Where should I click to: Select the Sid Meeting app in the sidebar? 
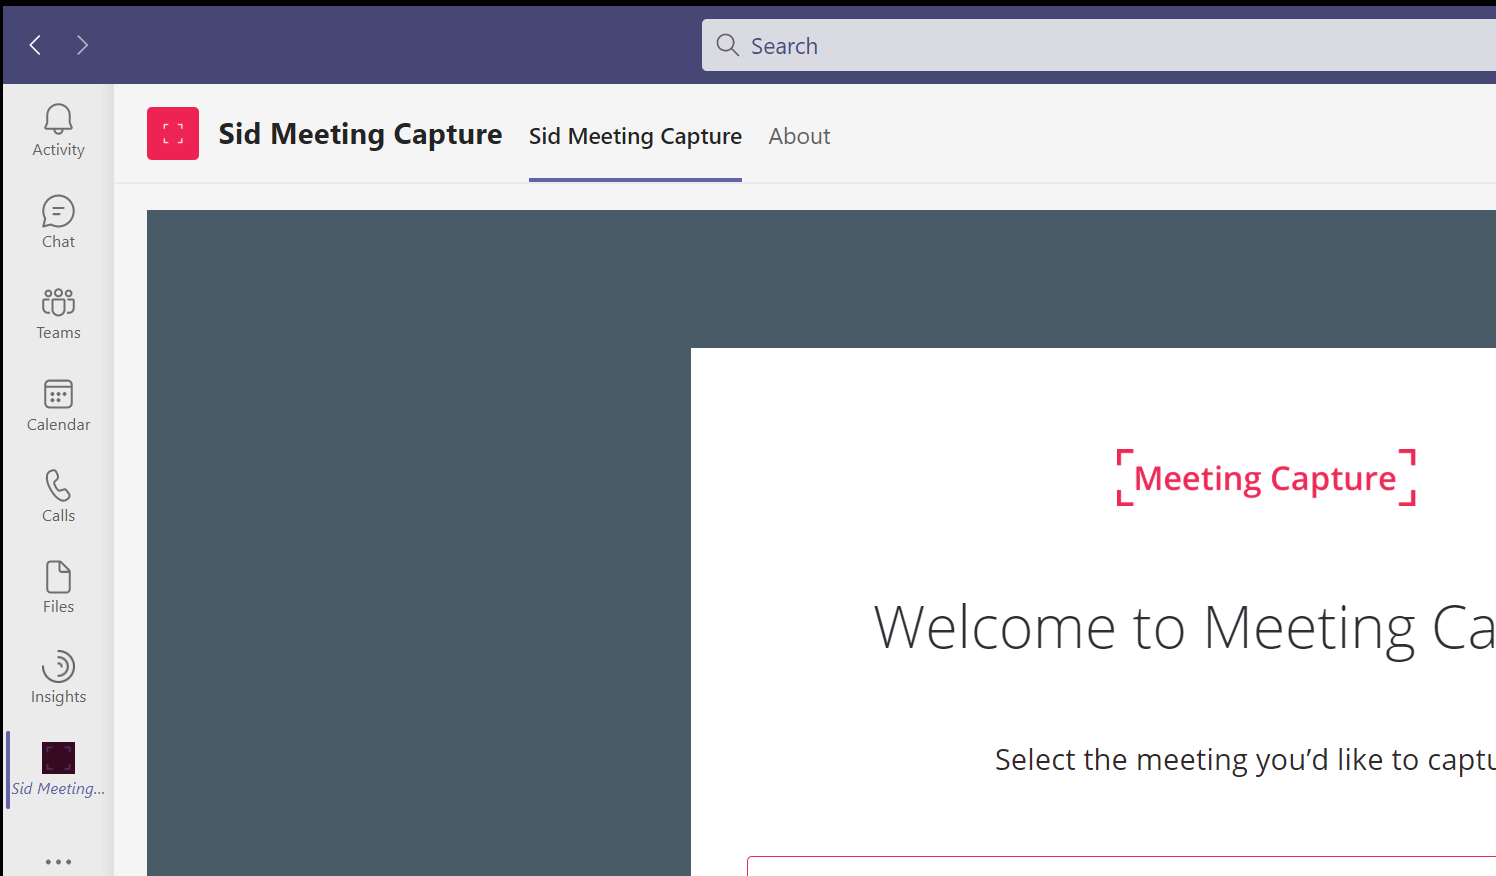coord(58,769)
